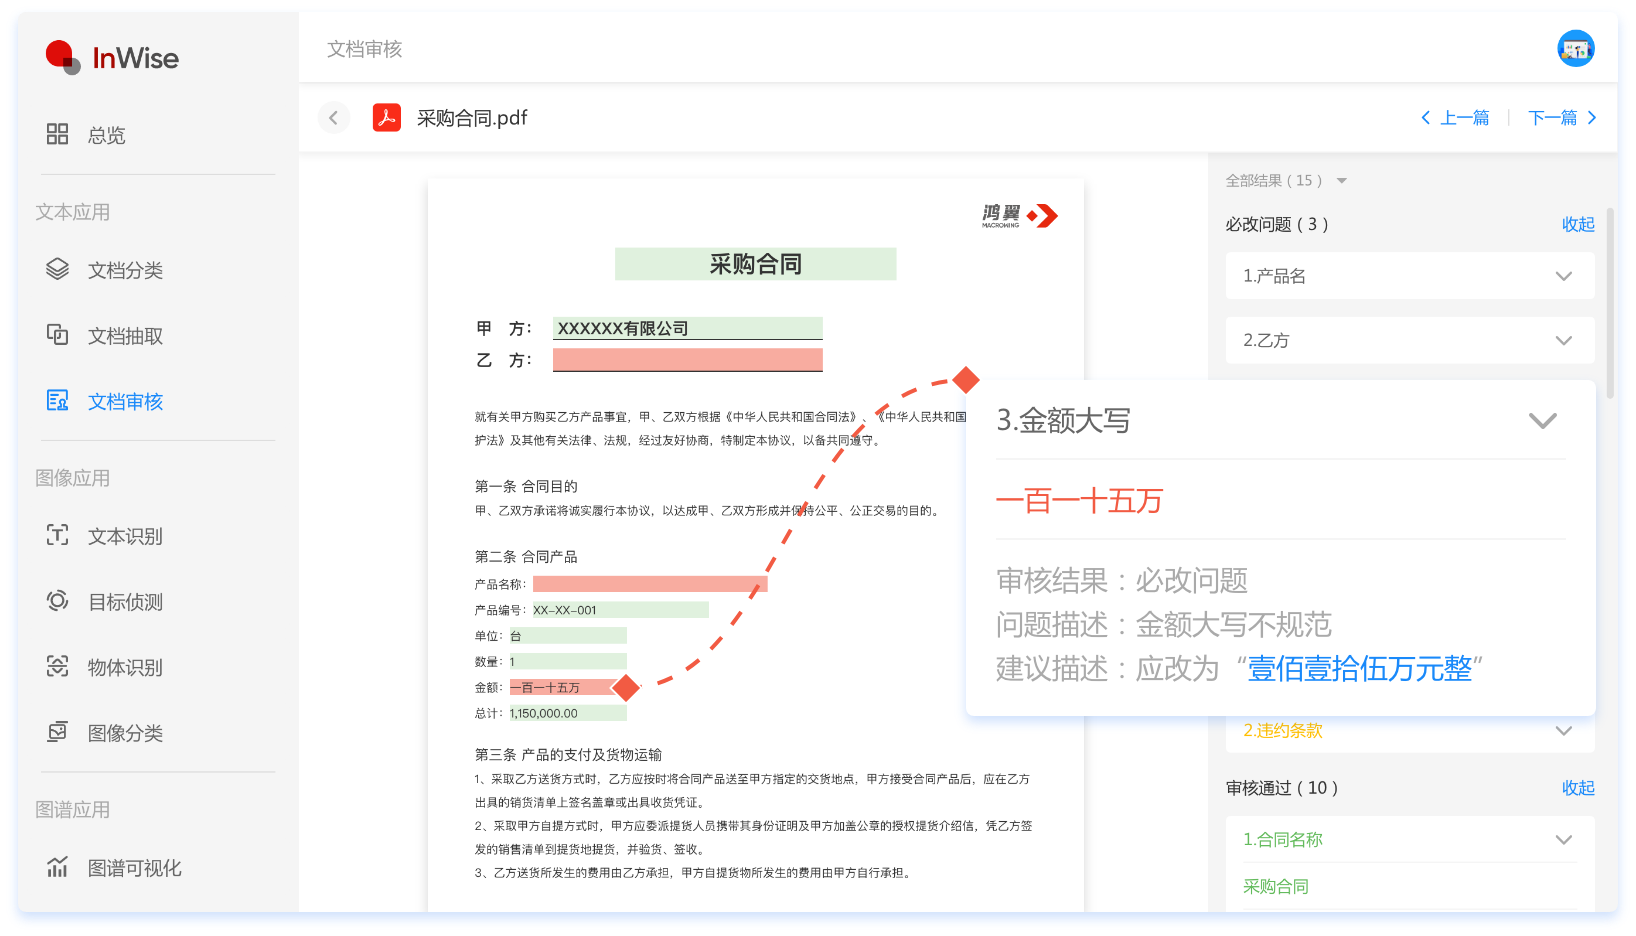The image size is (1636, 936).
Task: Collapse the 3.金额大写 detail card
Action: tap(1542, 421)
